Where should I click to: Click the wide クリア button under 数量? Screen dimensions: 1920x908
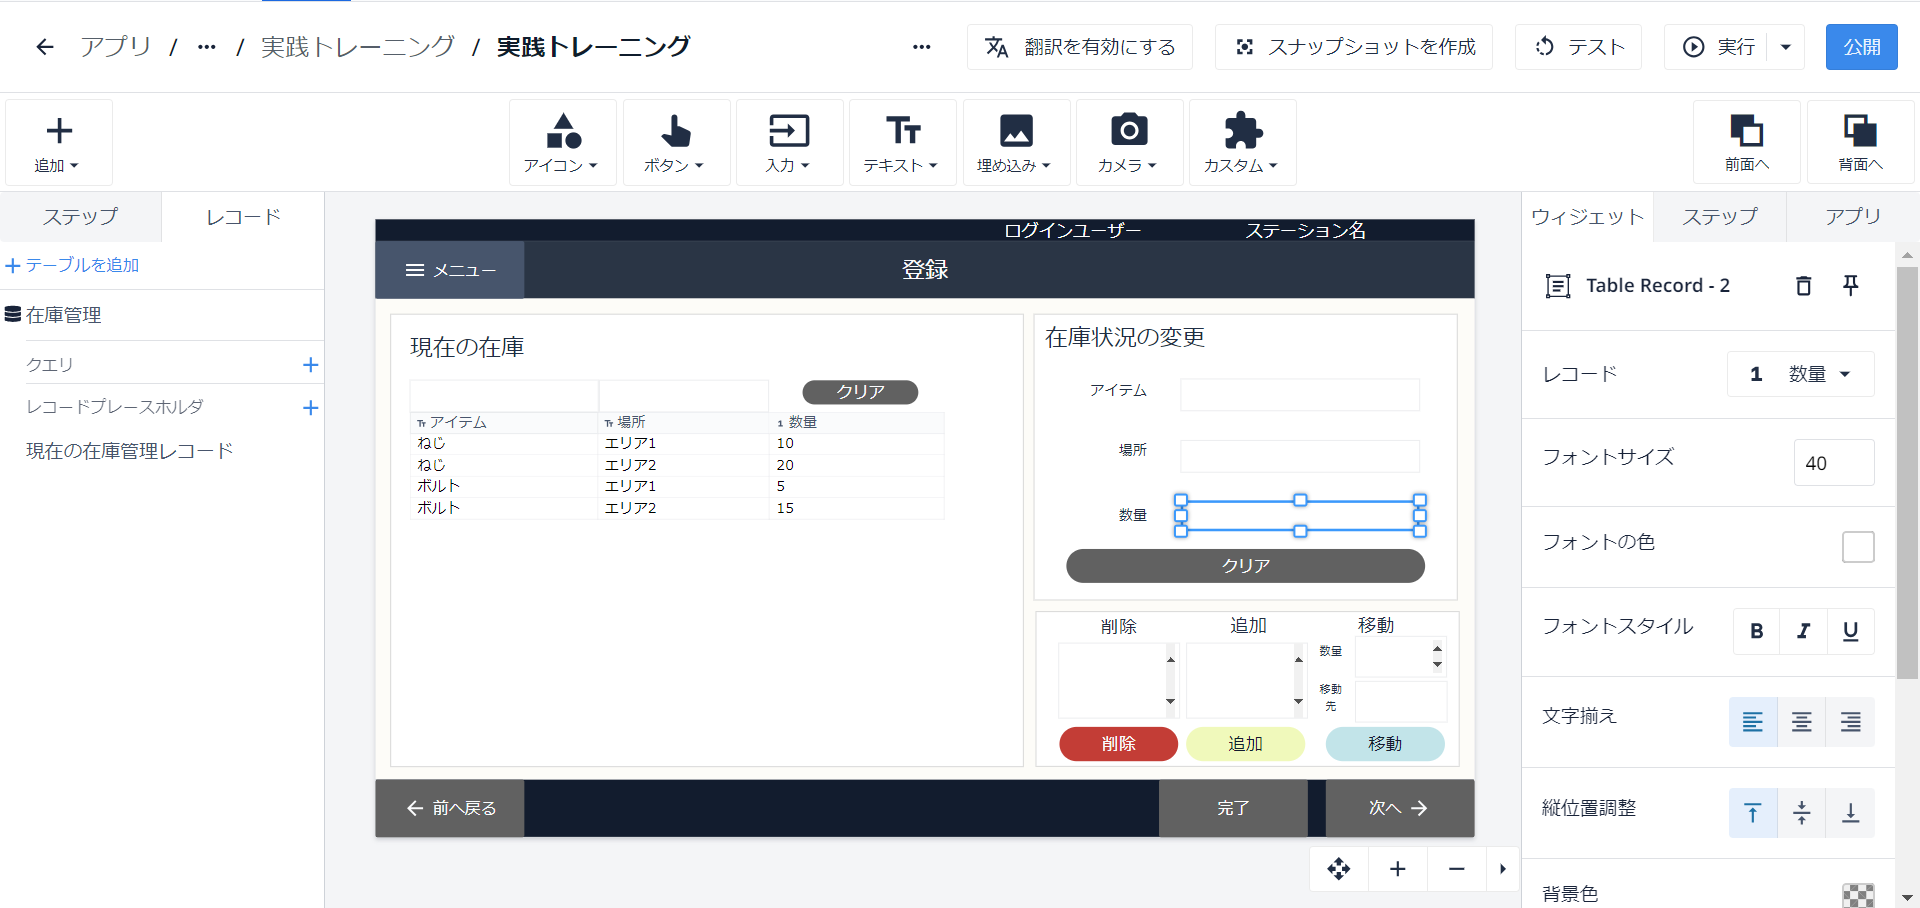1246,566
